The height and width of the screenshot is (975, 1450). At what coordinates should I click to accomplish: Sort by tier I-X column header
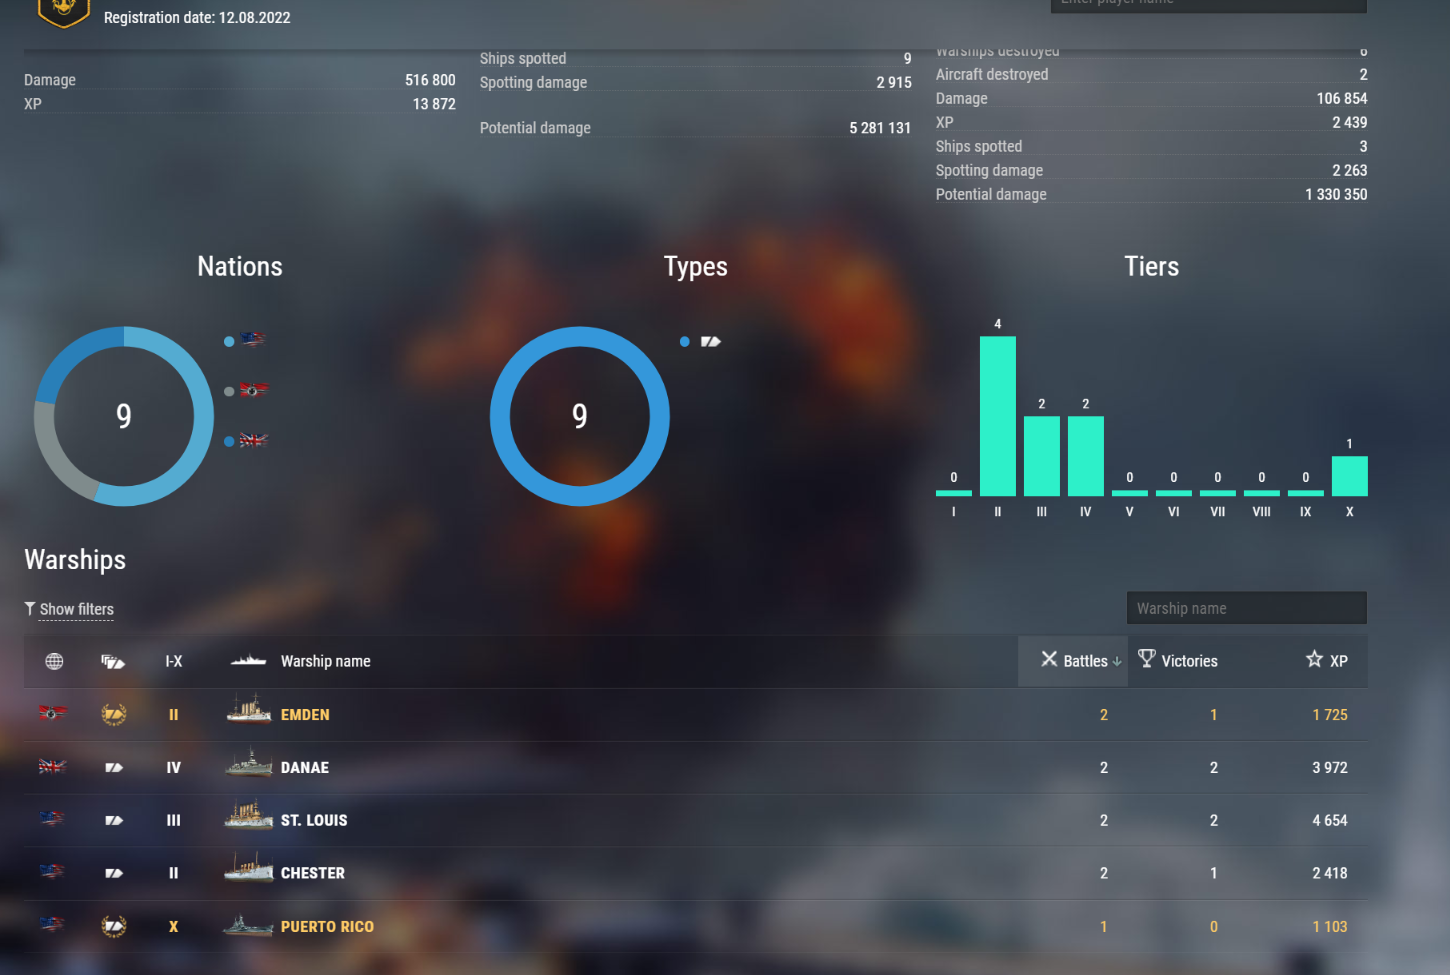click(x=174, y=661)
